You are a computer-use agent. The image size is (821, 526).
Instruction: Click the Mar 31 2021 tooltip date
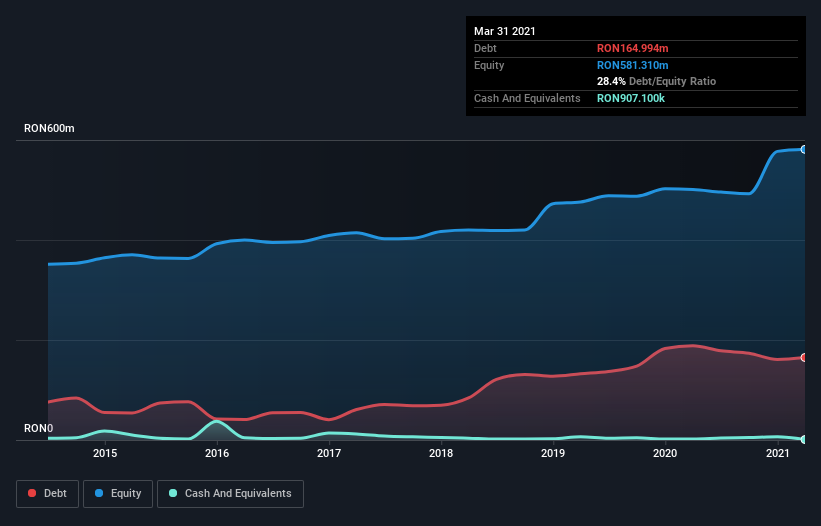505,31
